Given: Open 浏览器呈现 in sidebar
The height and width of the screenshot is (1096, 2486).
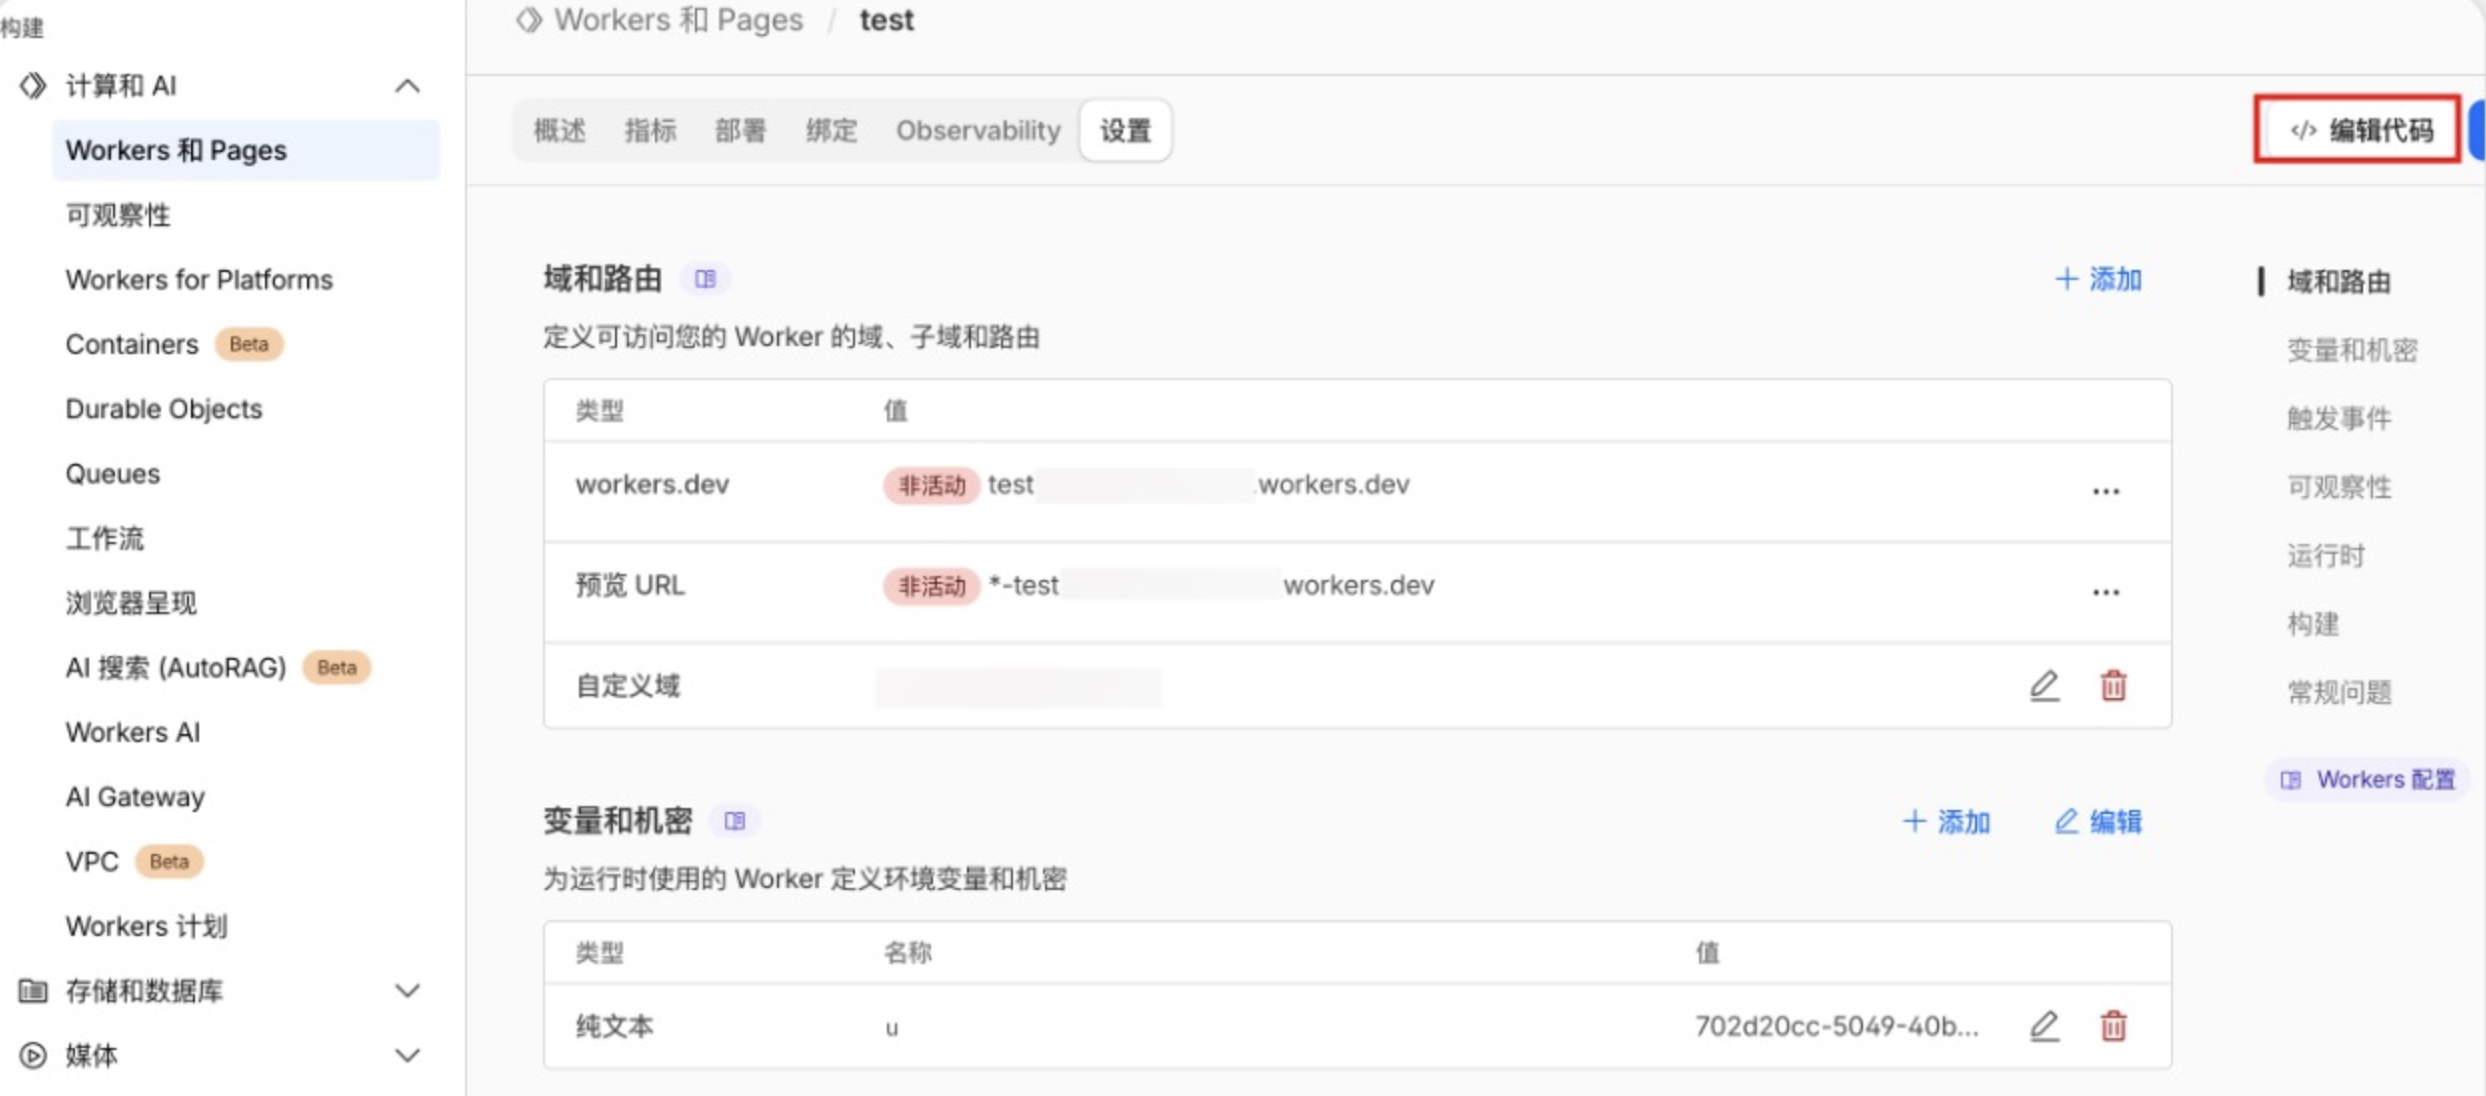Looking at the screenshot, I should [x=131, y=603].
